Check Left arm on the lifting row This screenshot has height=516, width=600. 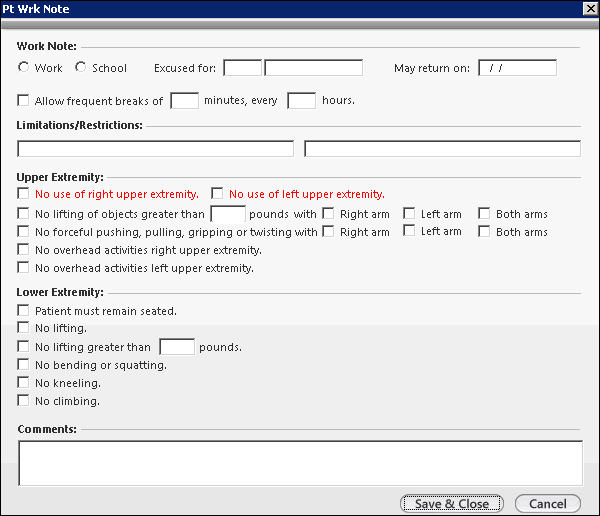[409, 213]
